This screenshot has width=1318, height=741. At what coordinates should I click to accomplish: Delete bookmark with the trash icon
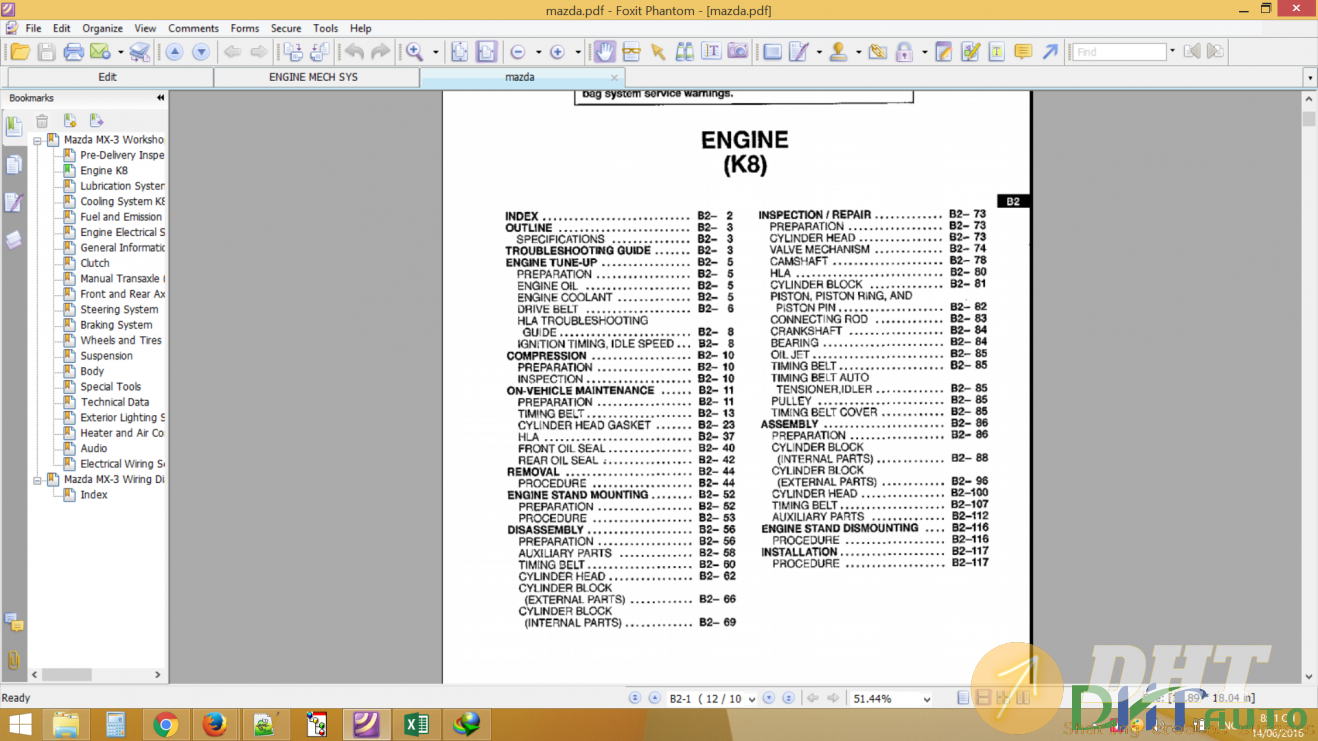(x=42, y=121)
